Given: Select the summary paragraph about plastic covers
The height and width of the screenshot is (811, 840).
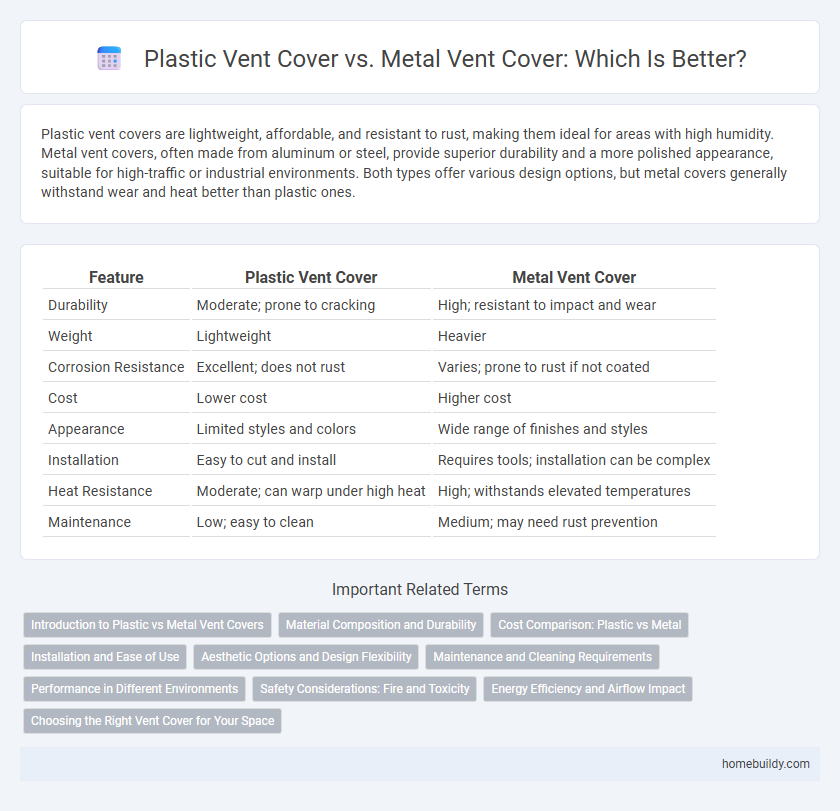Looking at the screenshot, I should [413, 162].
